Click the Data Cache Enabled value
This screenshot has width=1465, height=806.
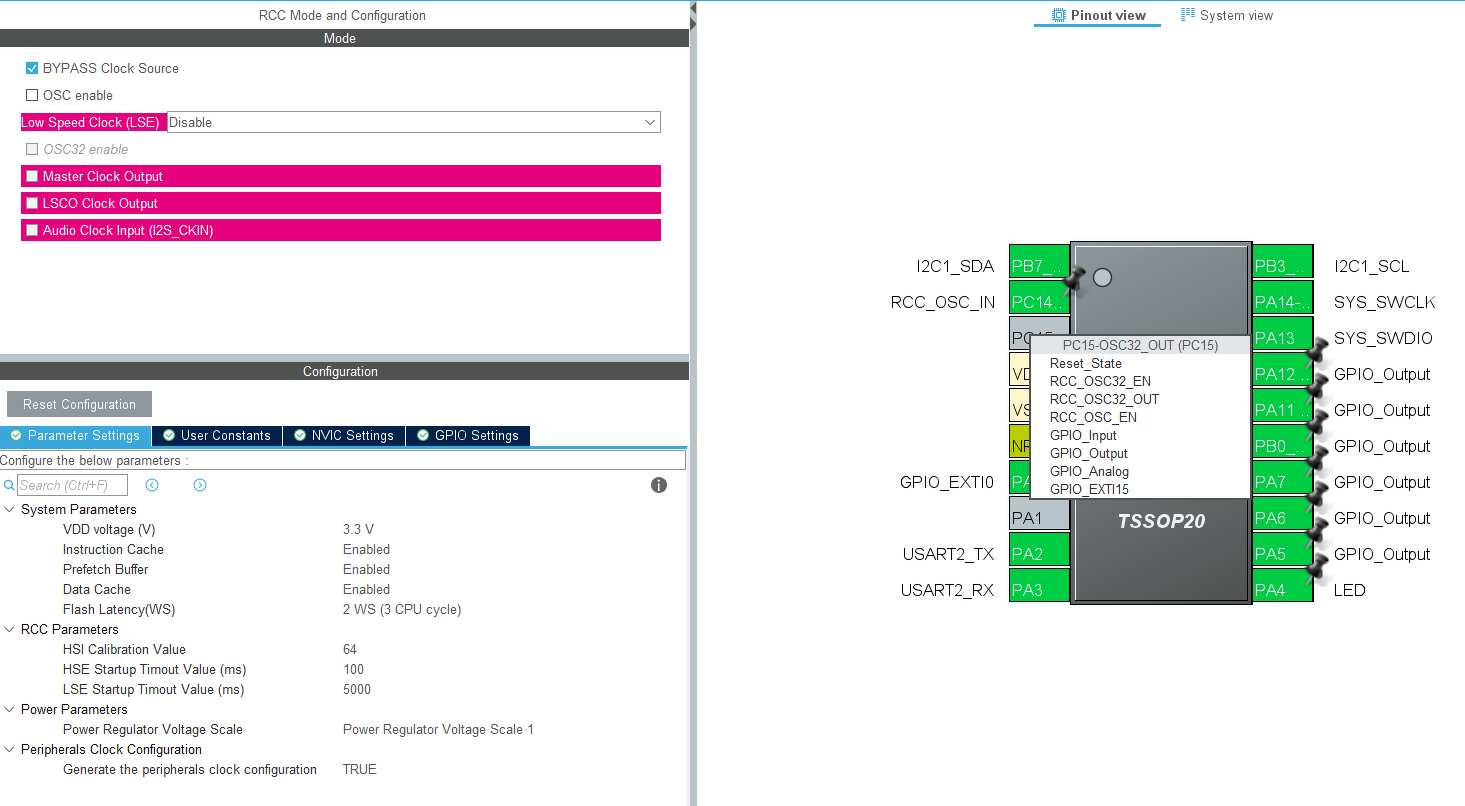(366, 589)
